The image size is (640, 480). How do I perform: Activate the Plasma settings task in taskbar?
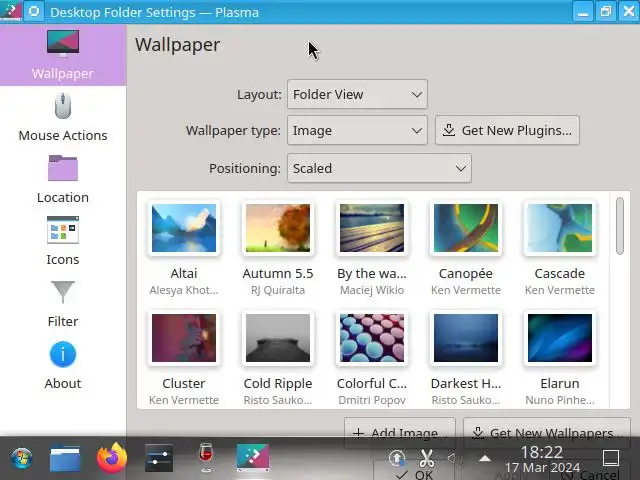(253, 457)
